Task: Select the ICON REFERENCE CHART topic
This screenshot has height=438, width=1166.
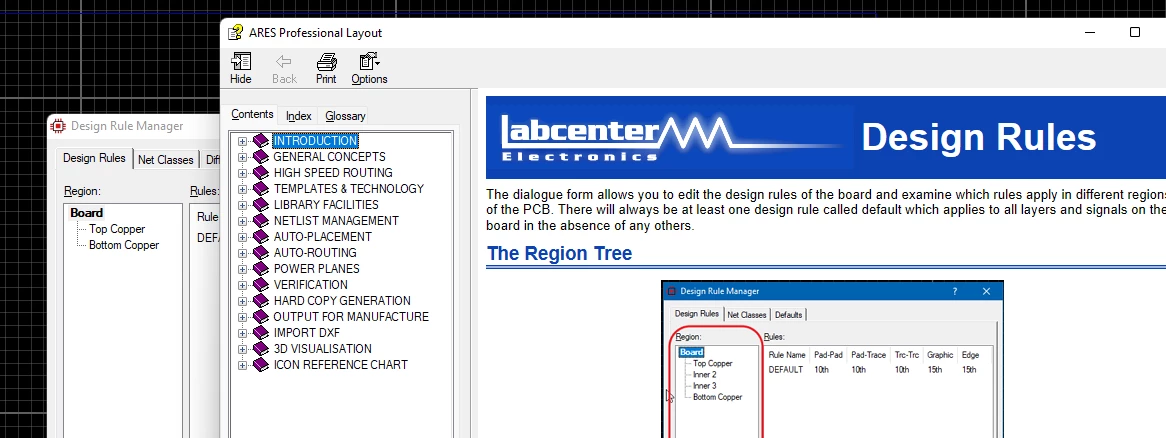Action: (341, 364)
